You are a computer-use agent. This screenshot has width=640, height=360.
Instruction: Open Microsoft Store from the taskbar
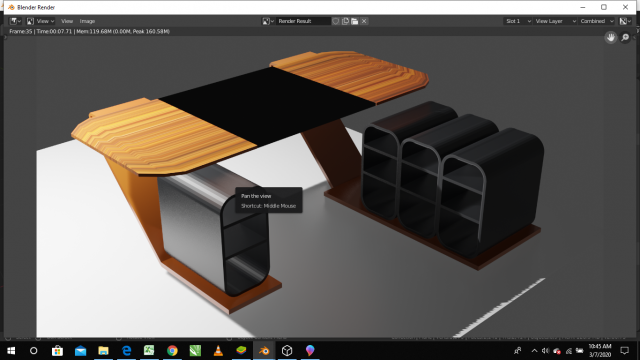(57, 351)
